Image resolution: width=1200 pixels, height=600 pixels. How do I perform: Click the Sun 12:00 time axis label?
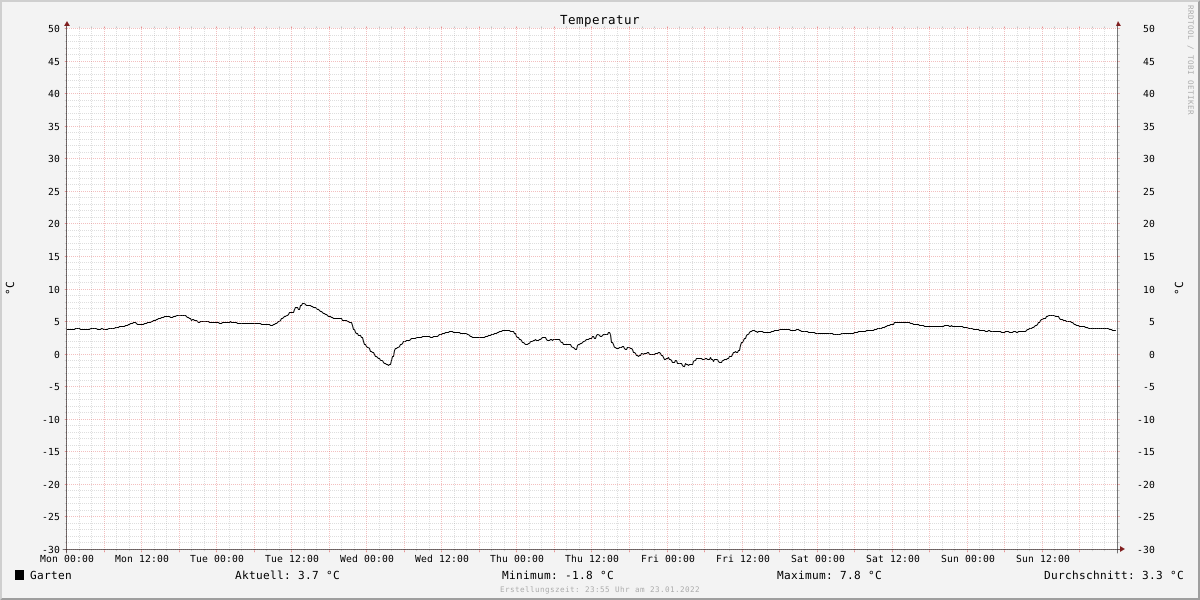tap(1043, 559)
